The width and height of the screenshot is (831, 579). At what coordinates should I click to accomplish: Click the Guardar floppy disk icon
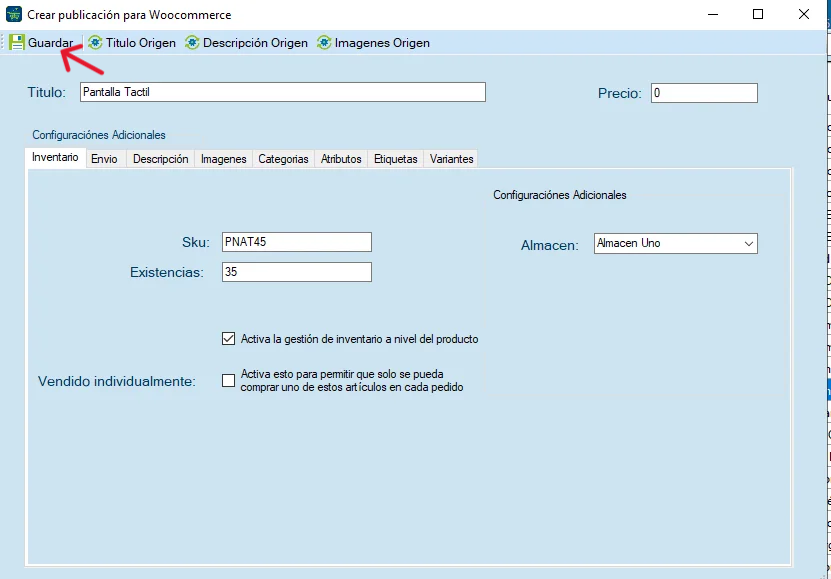[17, 42]
